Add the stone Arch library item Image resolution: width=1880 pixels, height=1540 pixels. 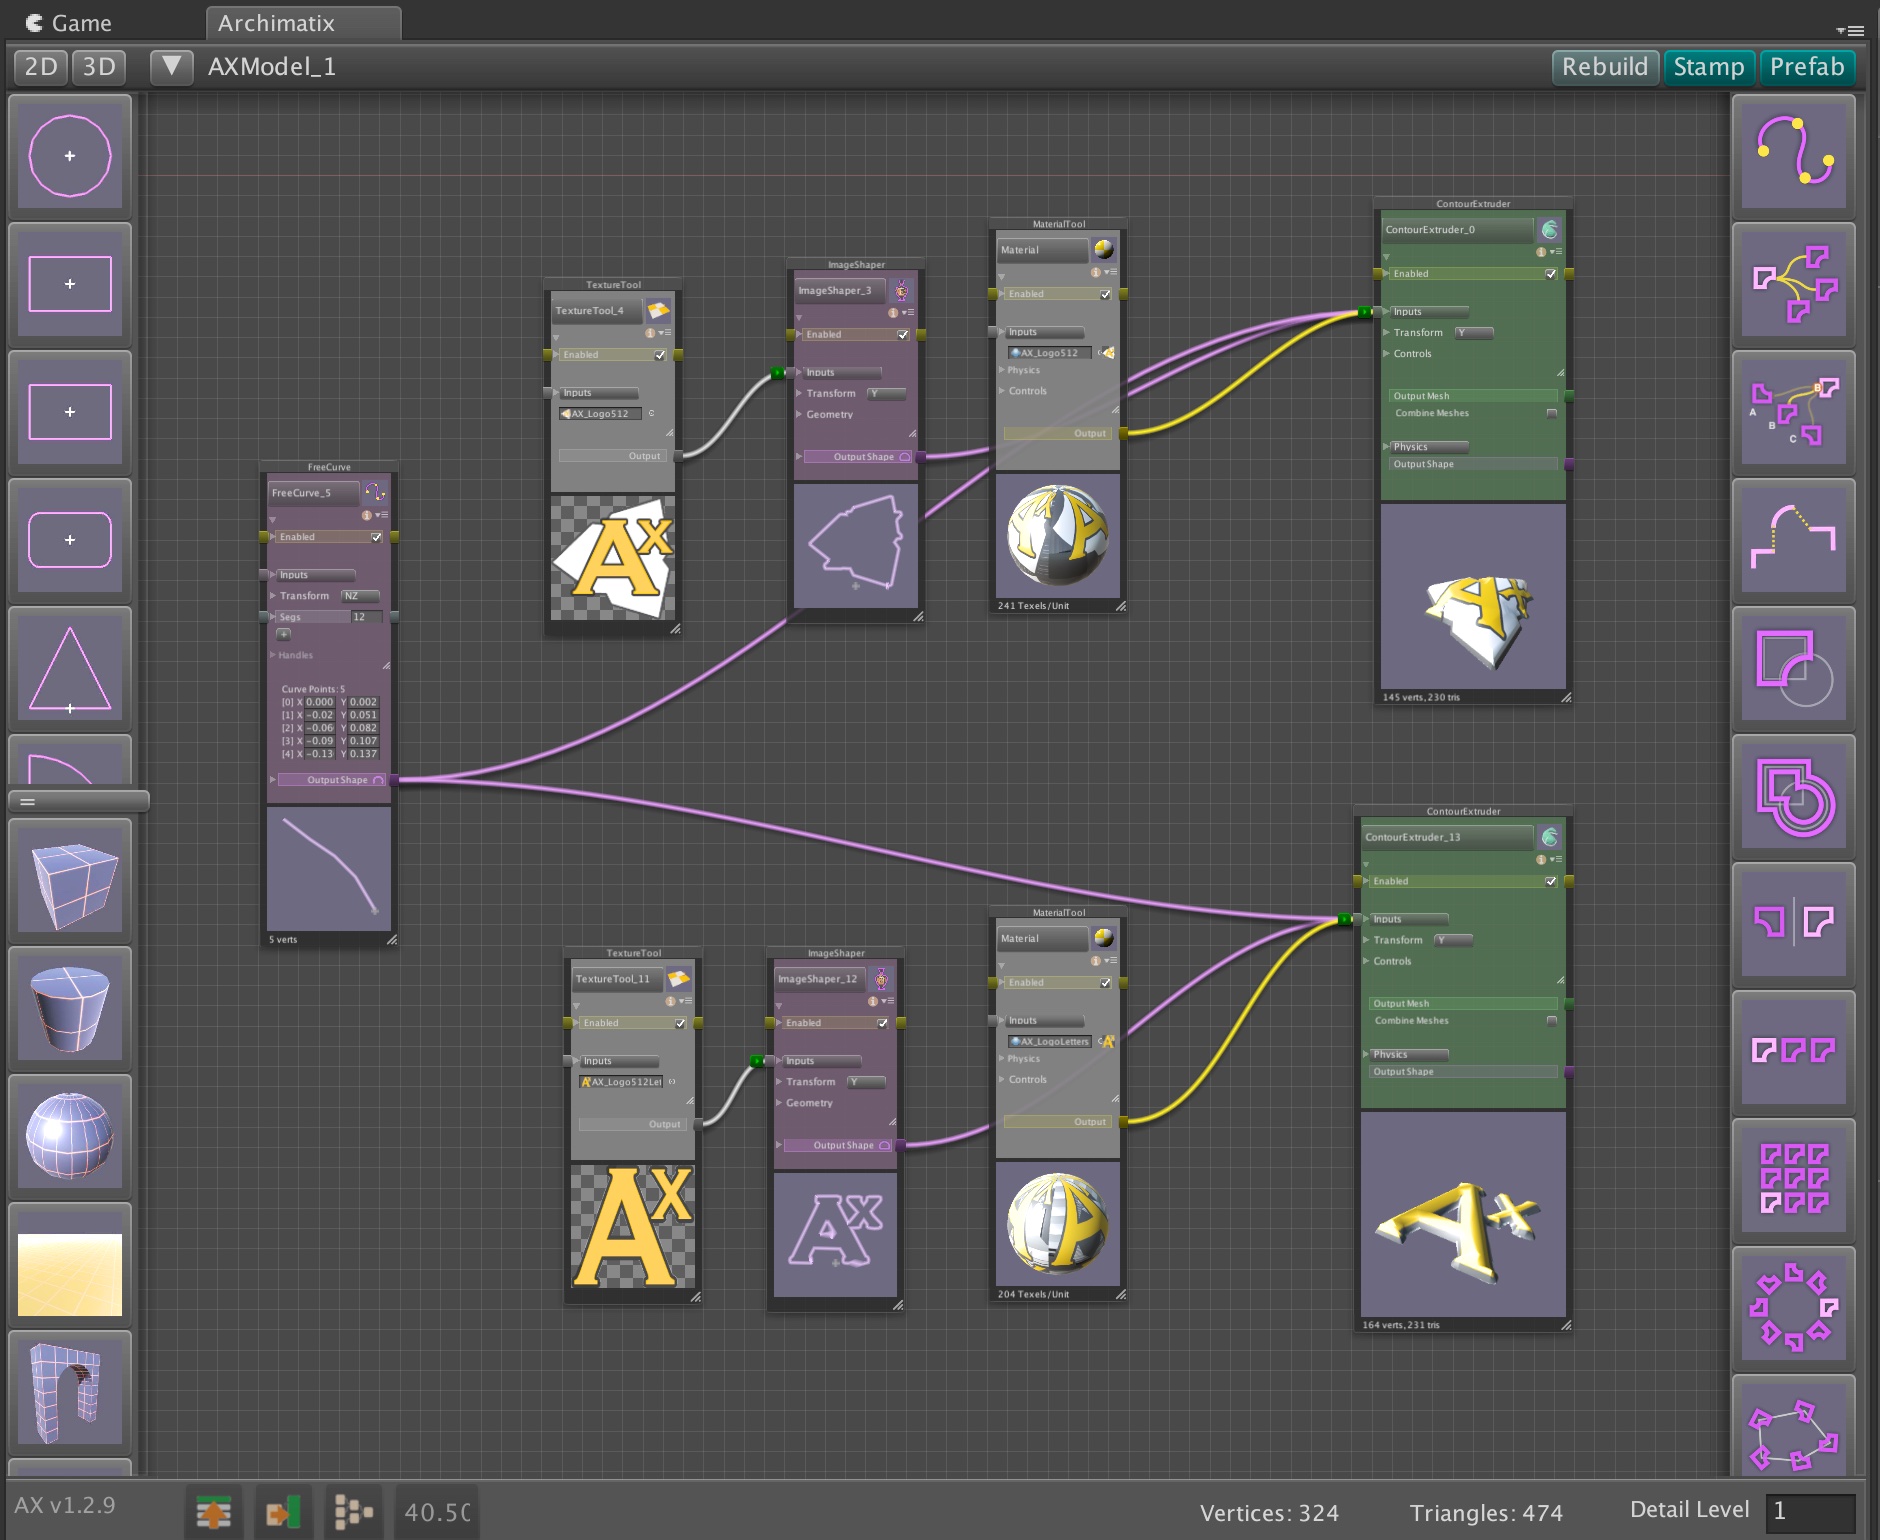pos(70,1393)
